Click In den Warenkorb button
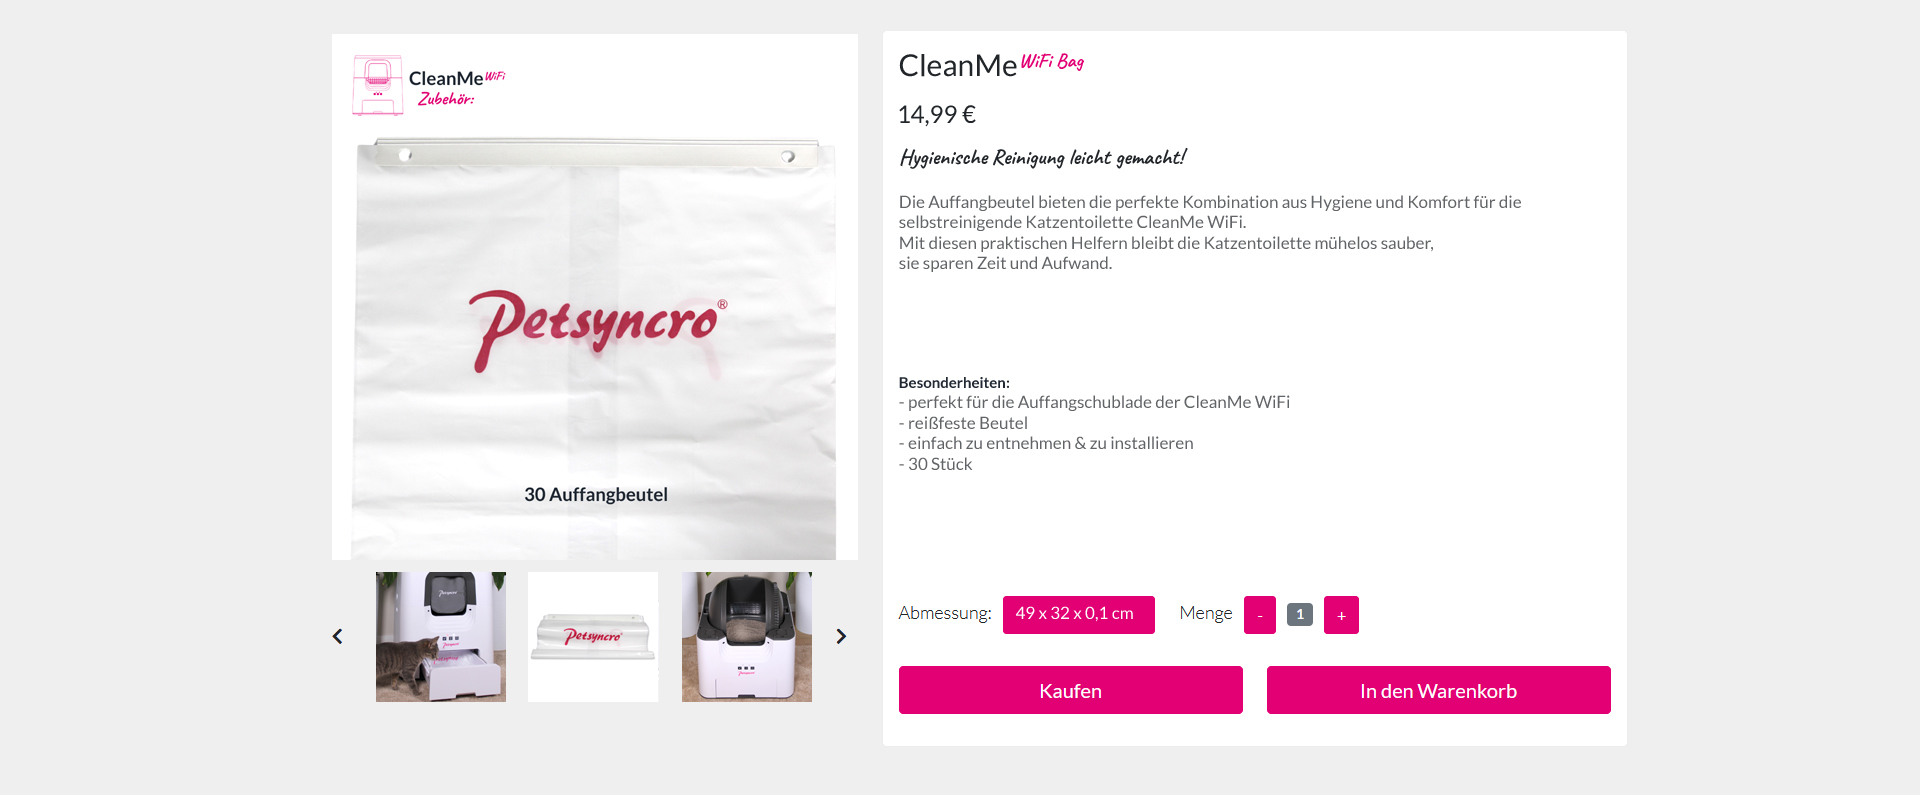Viewport: 1920px width, 795px height. coord(1438,690)
